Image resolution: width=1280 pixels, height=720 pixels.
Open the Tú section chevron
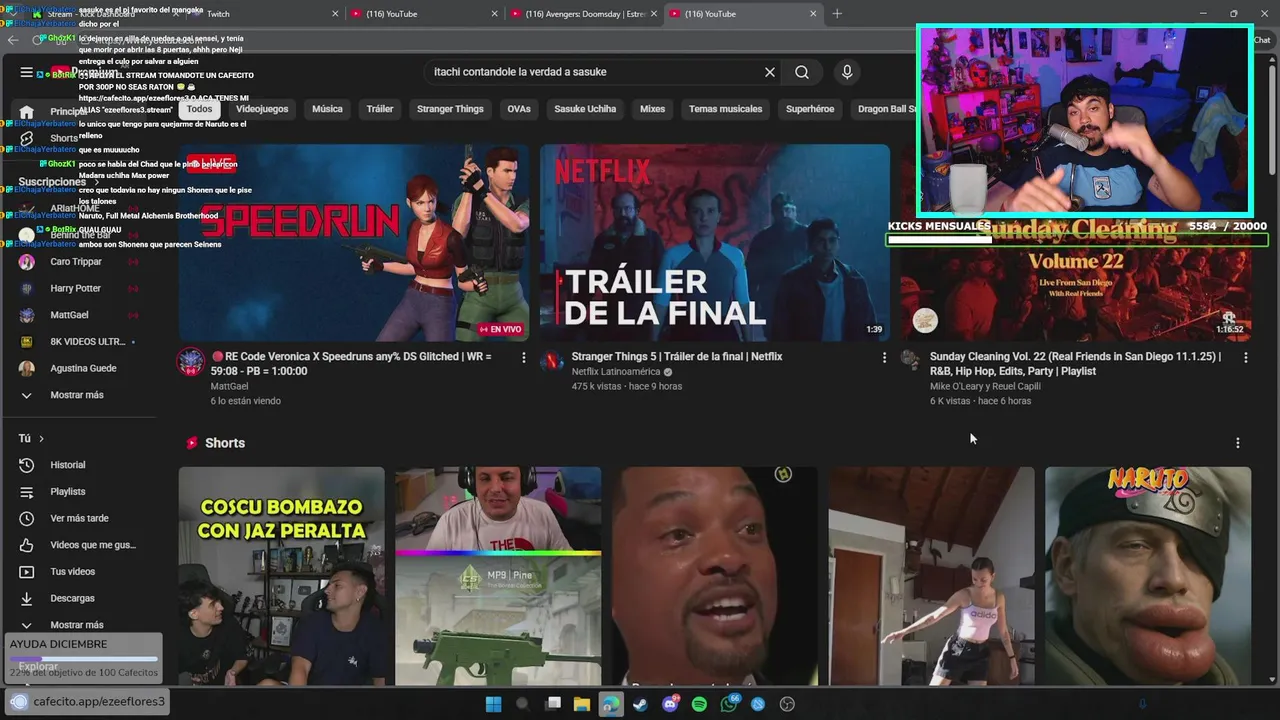point(41,439)
